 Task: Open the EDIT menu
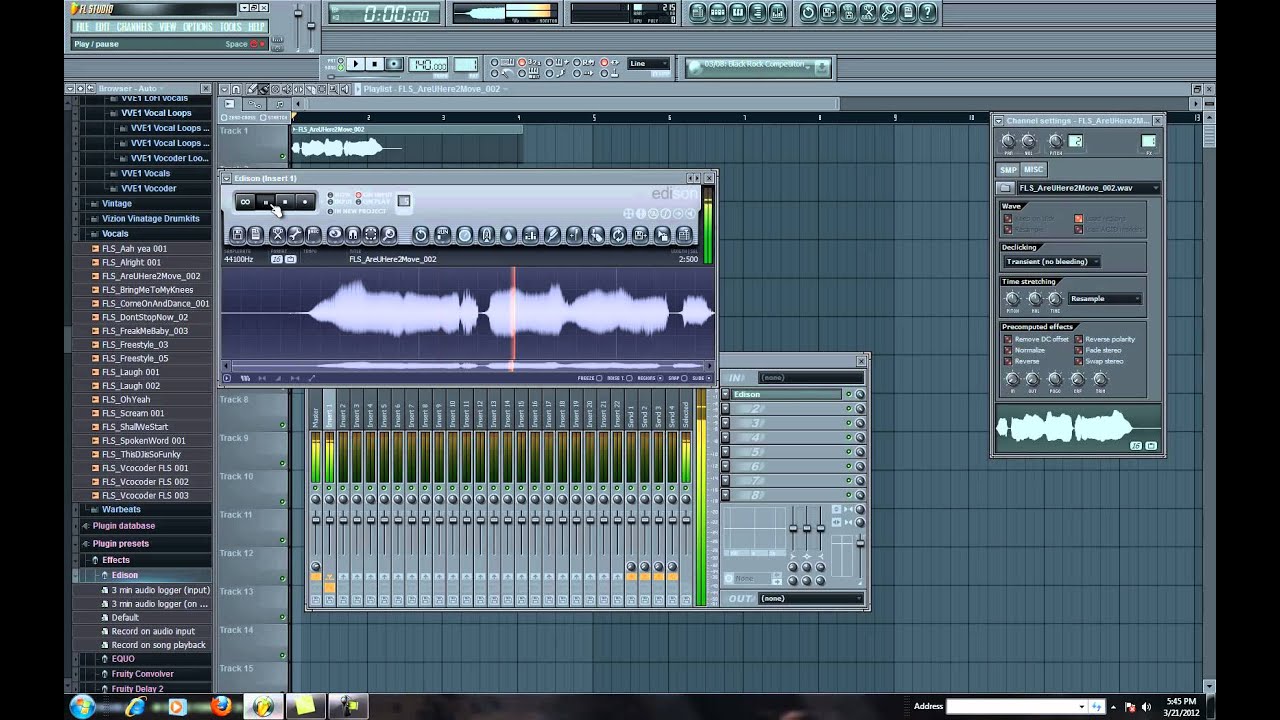[x=102, y=27]
